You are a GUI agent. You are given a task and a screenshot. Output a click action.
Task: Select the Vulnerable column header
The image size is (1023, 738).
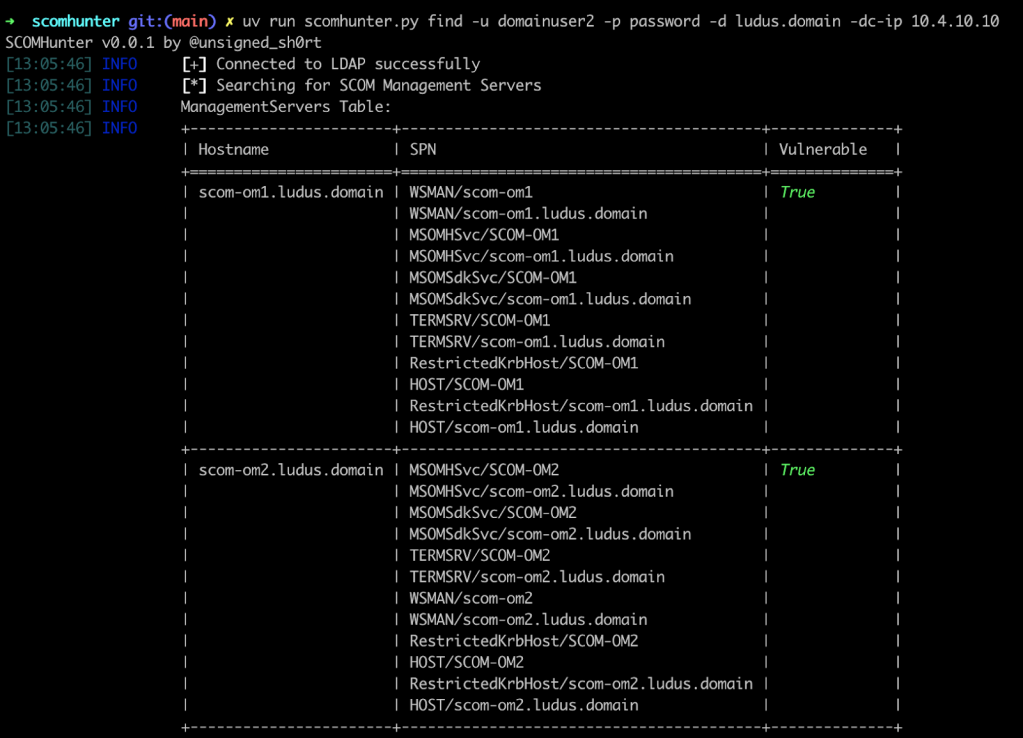pyautogui.click(x=823, y=149)
